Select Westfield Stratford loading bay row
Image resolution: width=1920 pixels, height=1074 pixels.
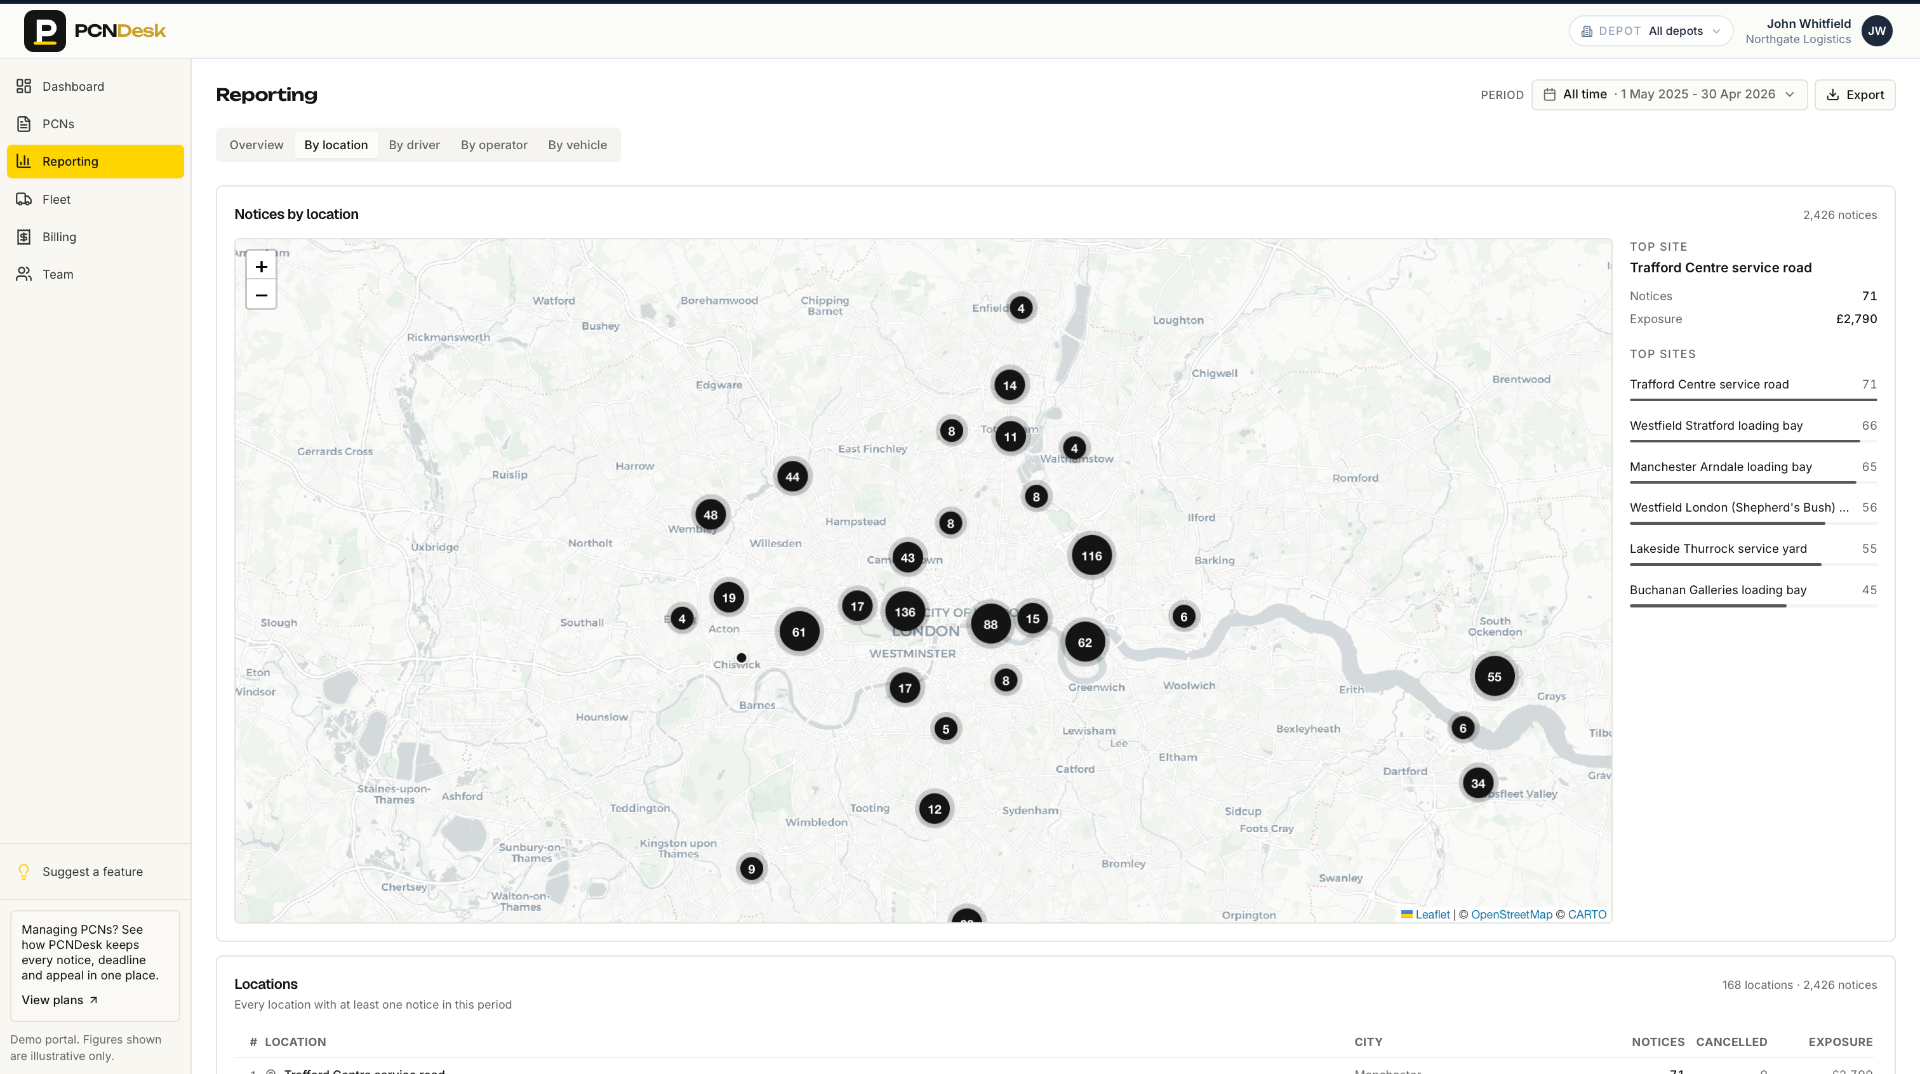point(1753,429)
